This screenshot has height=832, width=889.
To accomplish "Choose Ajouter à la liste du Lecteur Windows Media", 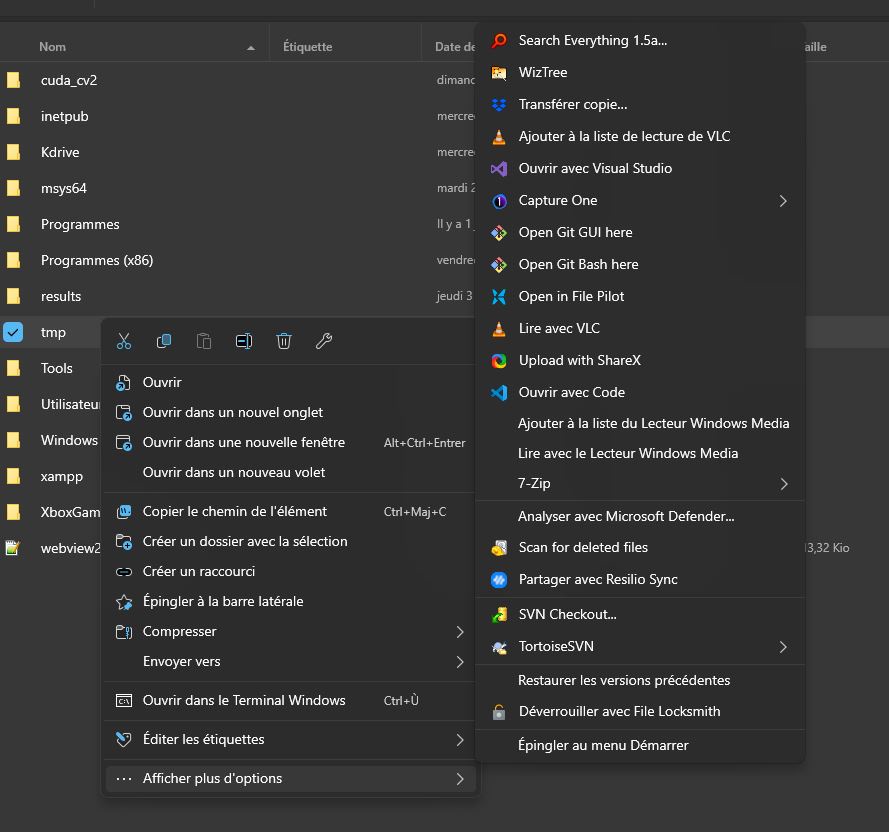I will (640, 424).
